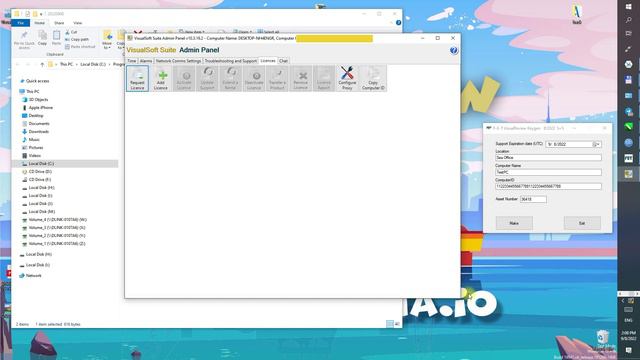Click the Explorer help icon under the window controls

(x=398, y=23)
